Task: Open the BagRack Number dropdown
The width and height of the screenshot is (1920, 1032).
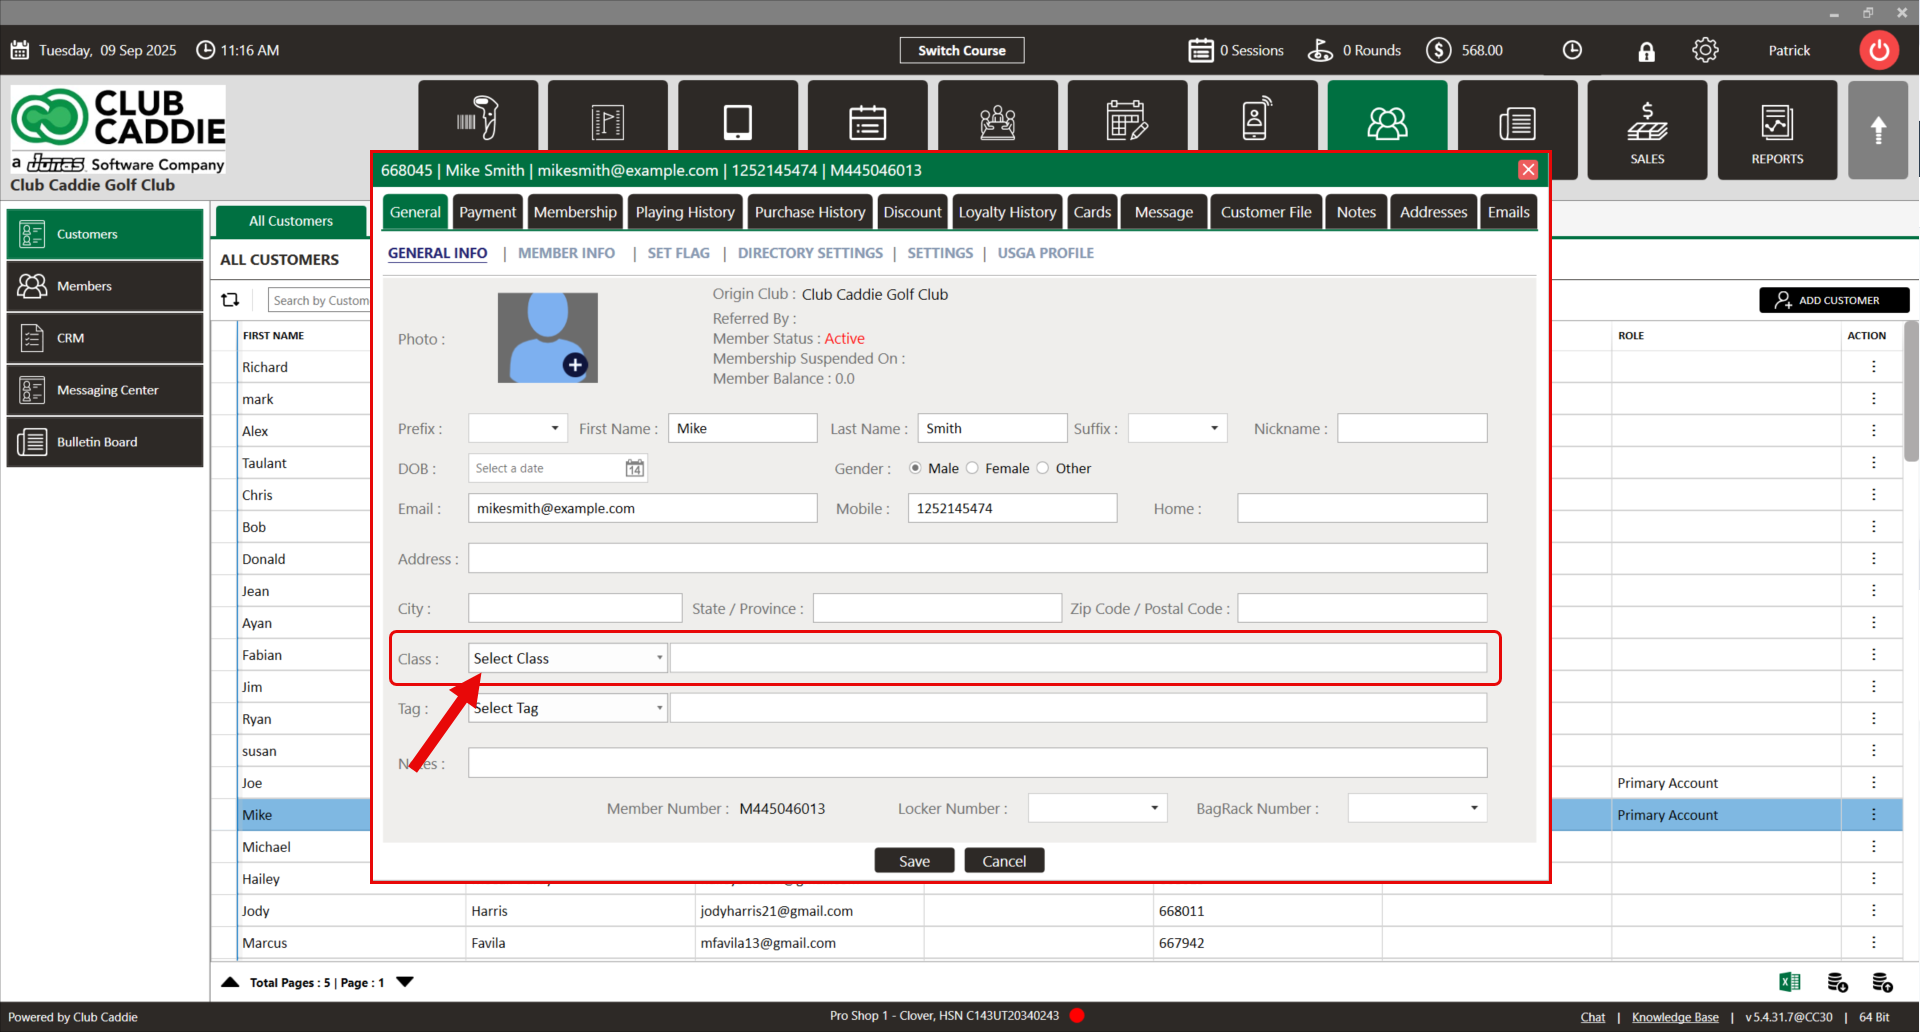Action: pyautogui.click(x=1418, y=808)
